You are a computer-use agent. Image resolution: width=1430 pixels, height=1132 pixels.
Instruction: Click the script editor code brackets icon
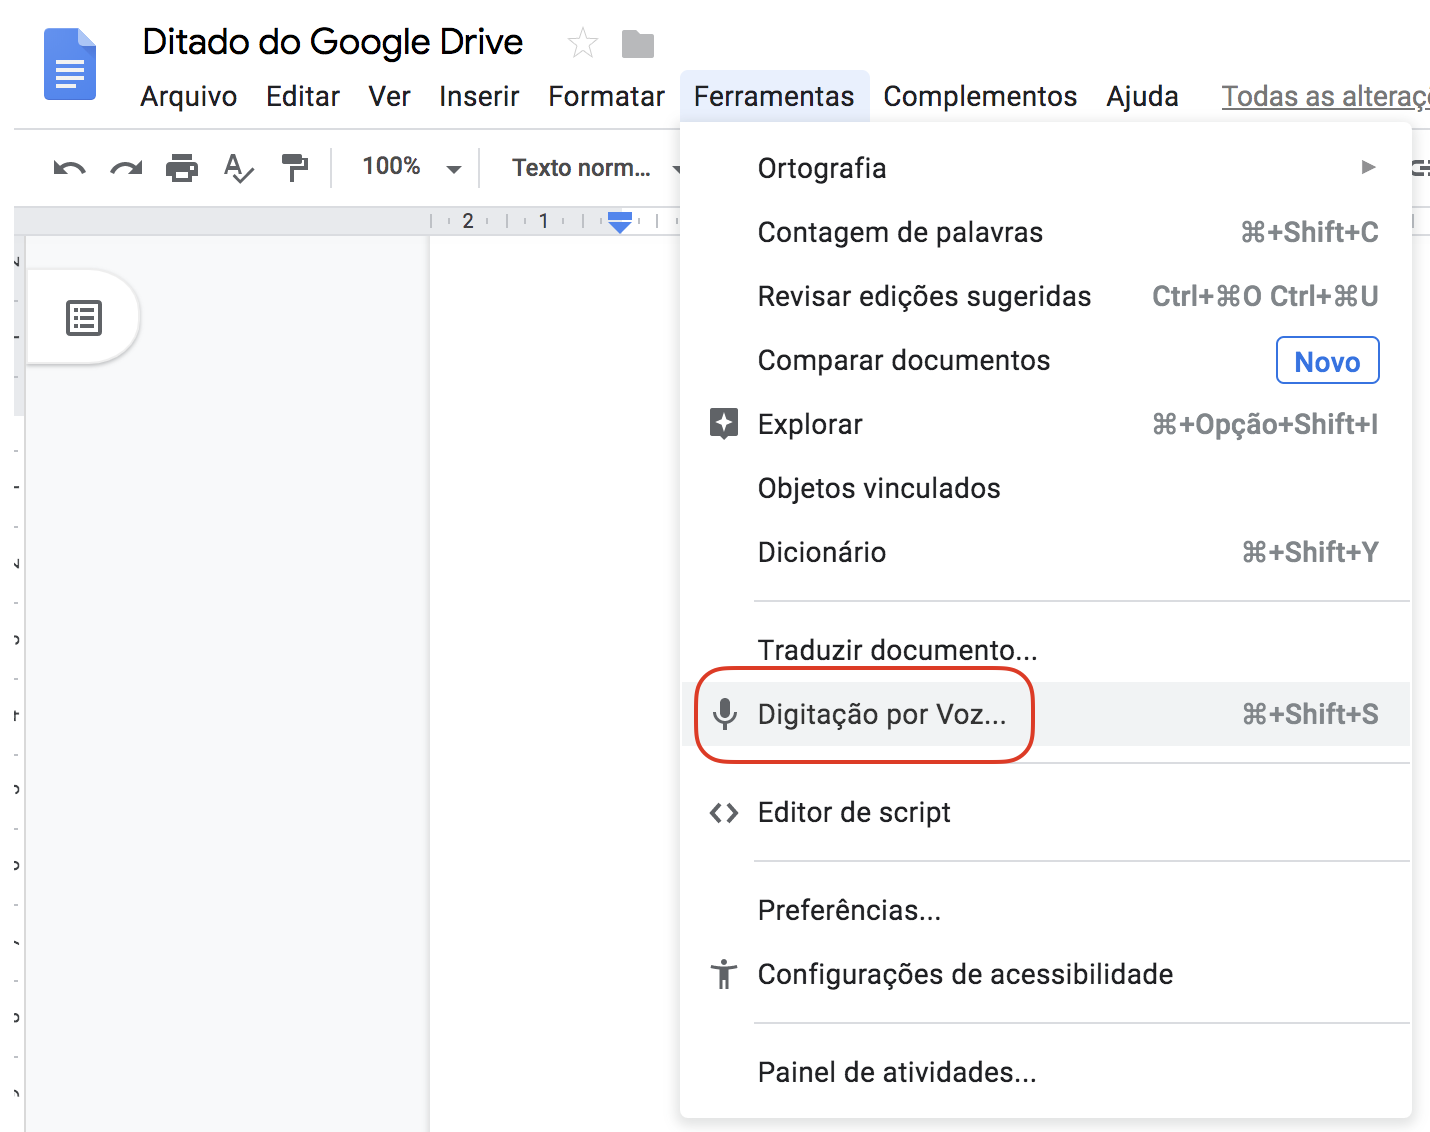coord(724,813)
